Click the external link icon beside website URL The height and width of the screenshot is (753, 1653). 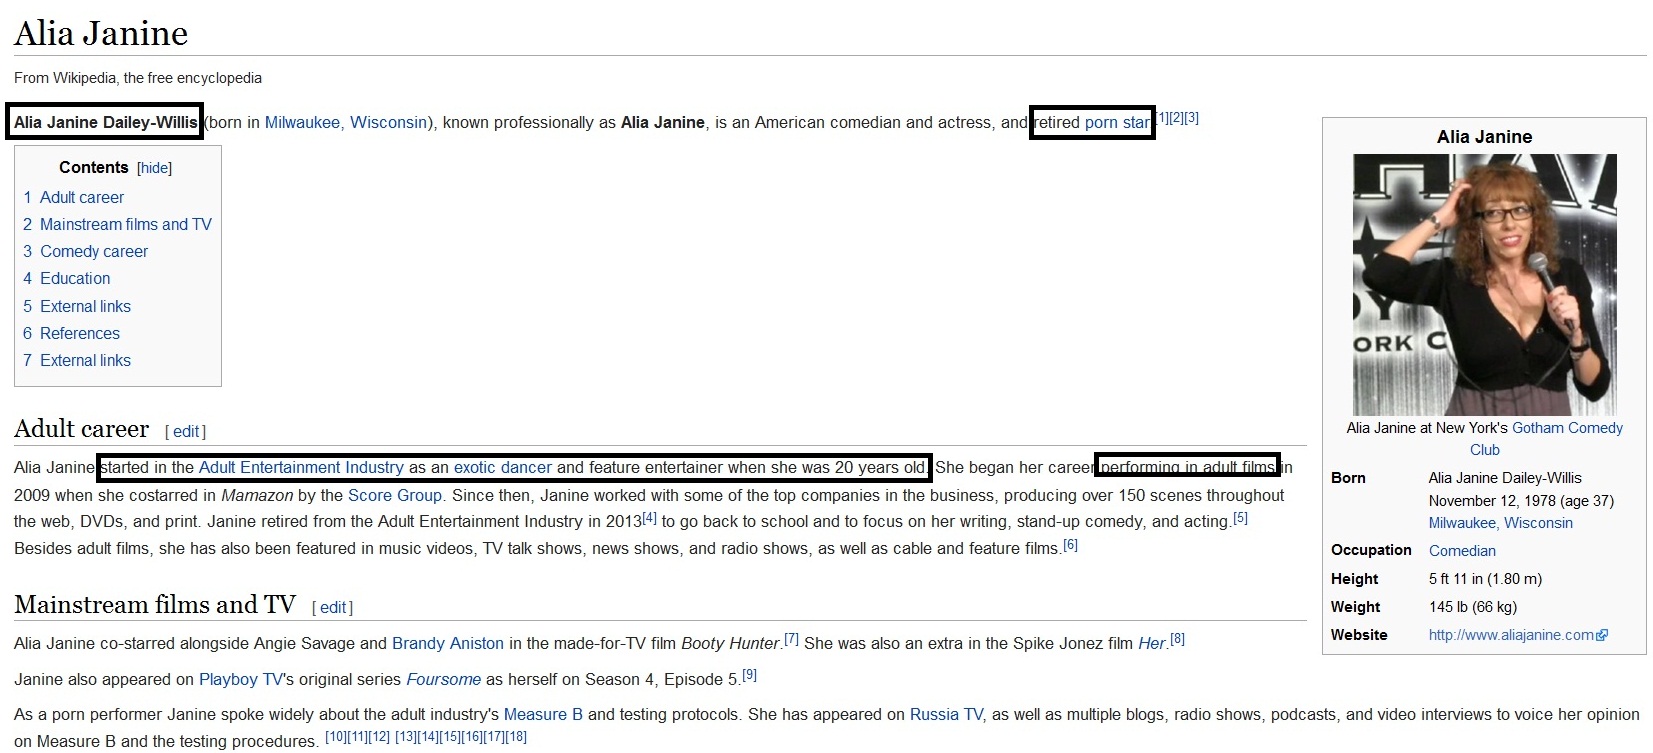1603,635
